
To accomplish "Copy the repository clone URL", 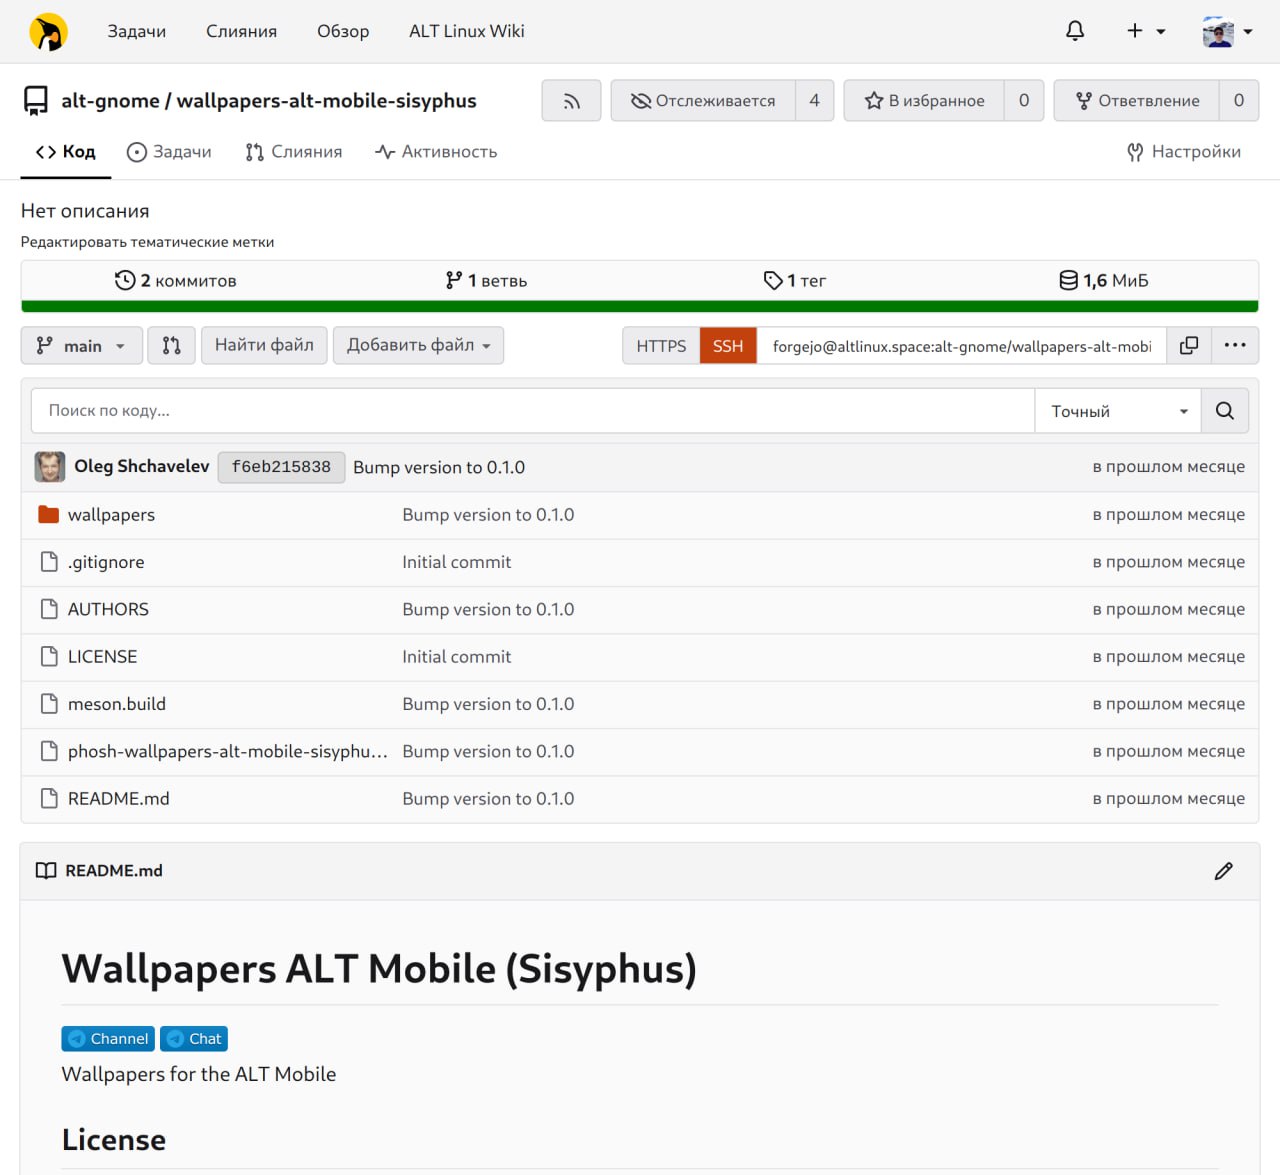I will click(1189, 346).
